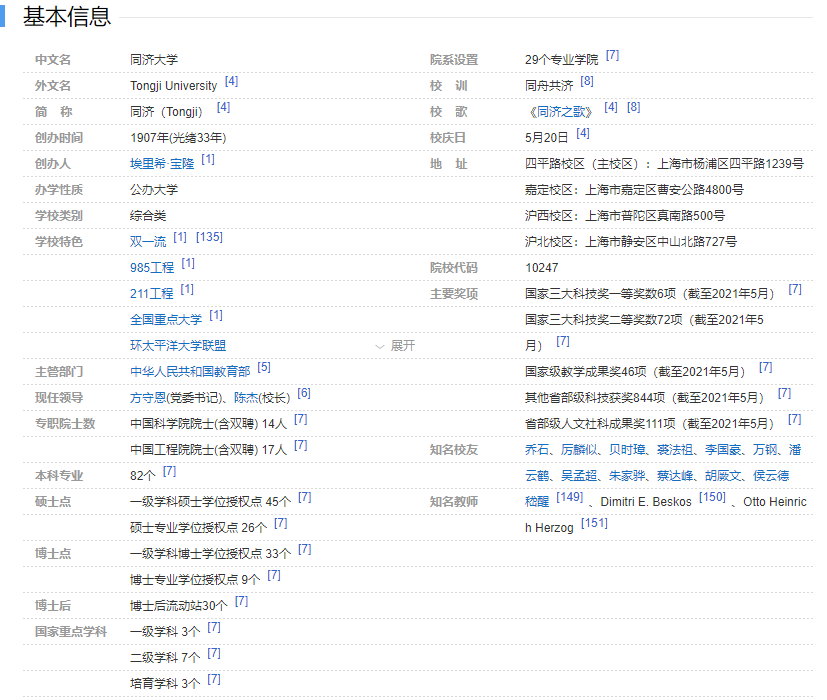Open the 嵇醒 teacher link

pyautogui.click(x=537, y=501)
